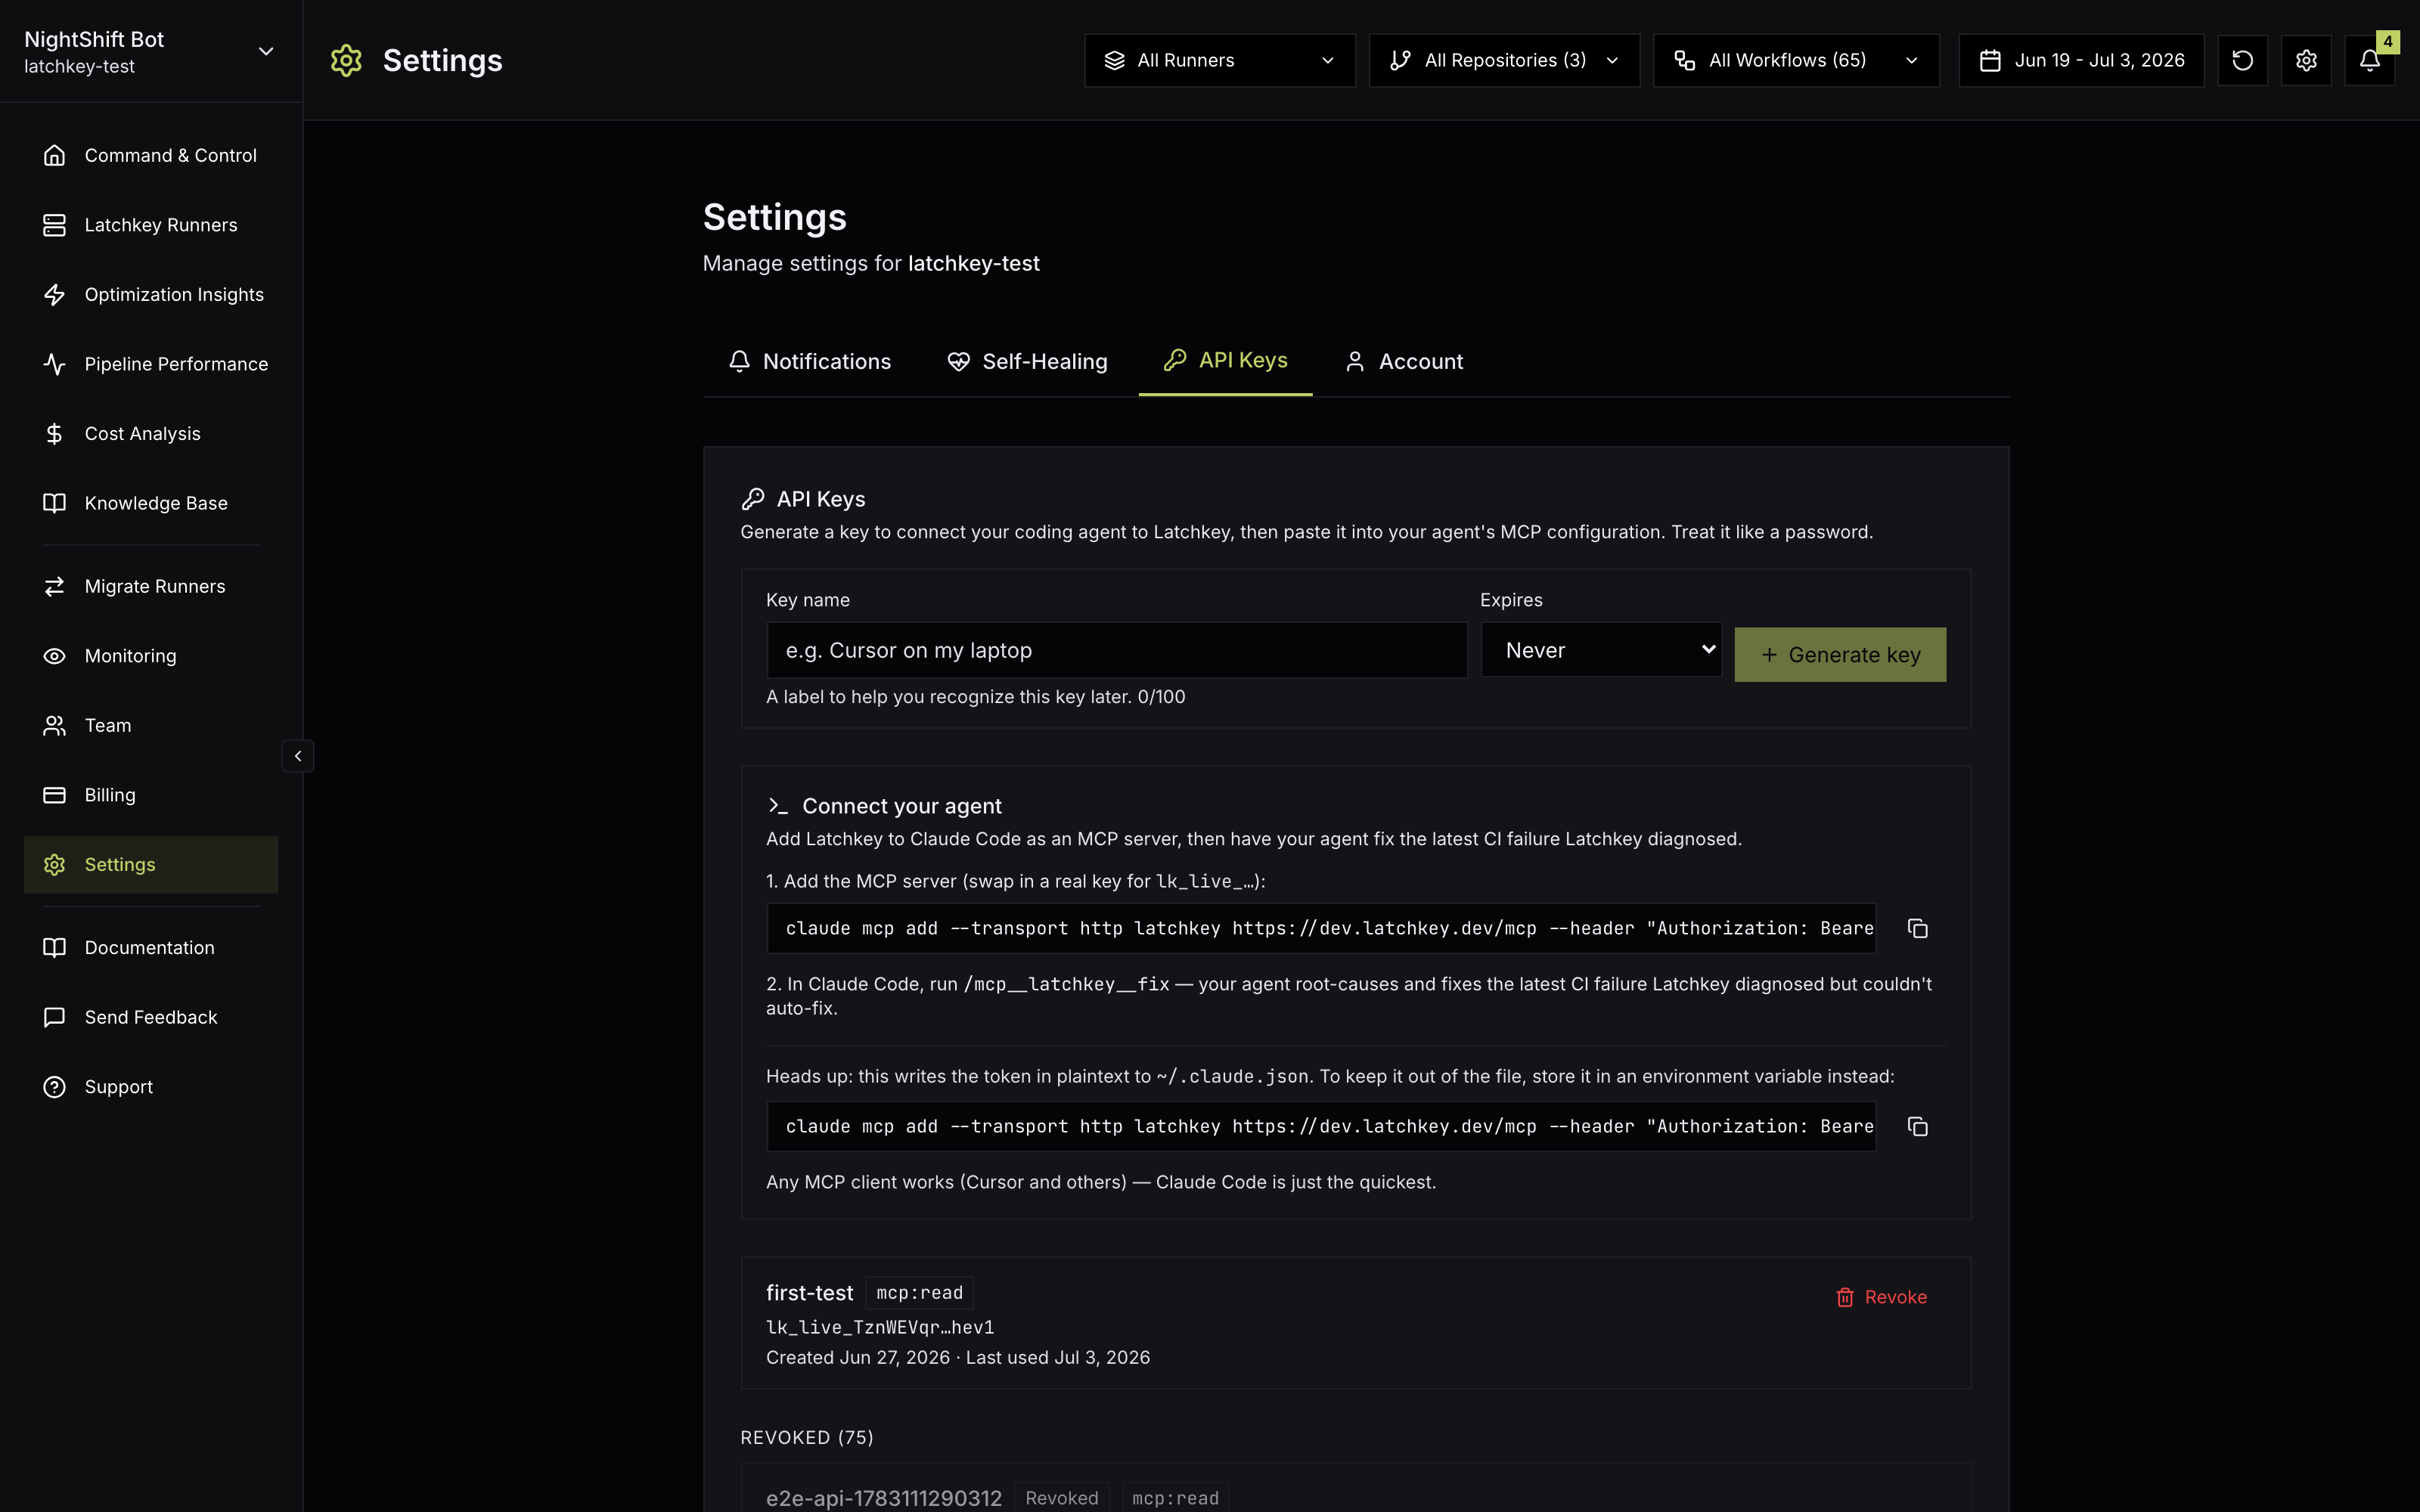Switch to the Account tab
This screenshot has height=1512, width=2420.
(1404, 361)
